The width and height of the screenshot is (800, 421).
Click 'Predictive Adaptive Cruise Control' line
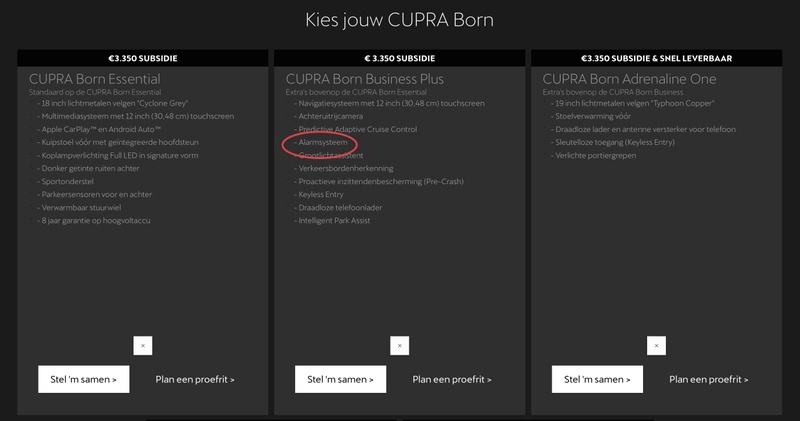click(358, 130)
